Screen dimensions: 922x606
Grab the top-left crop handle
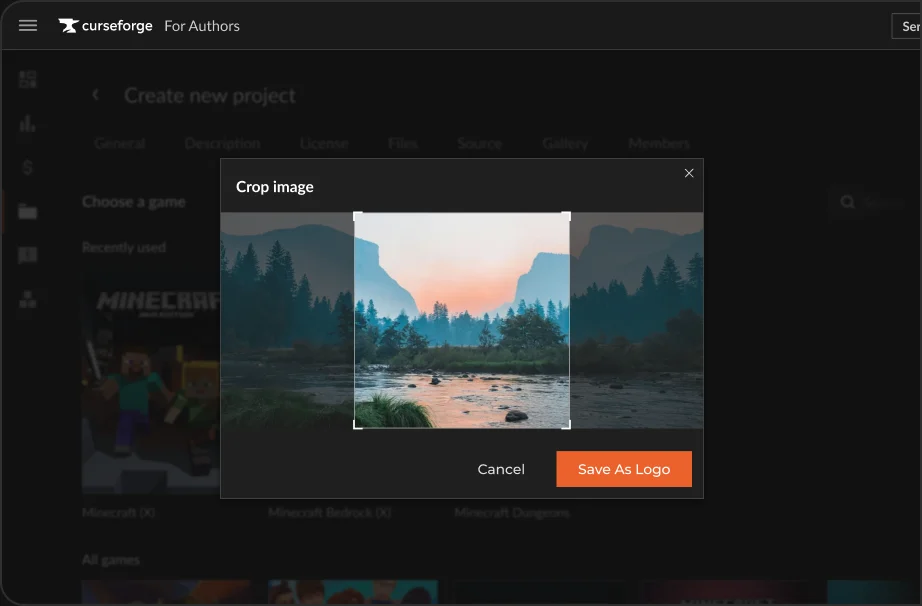pos(358,216)
